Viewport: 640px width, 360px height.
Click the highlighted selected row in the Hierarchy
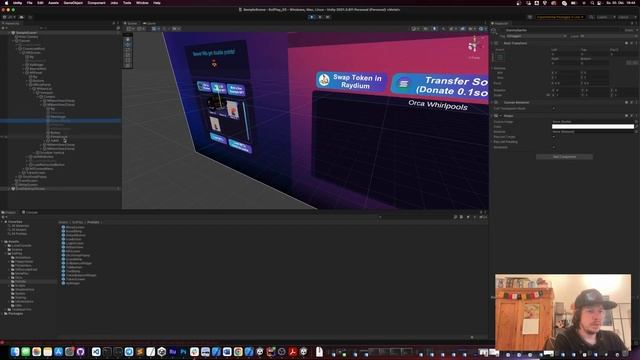(60, 121)
